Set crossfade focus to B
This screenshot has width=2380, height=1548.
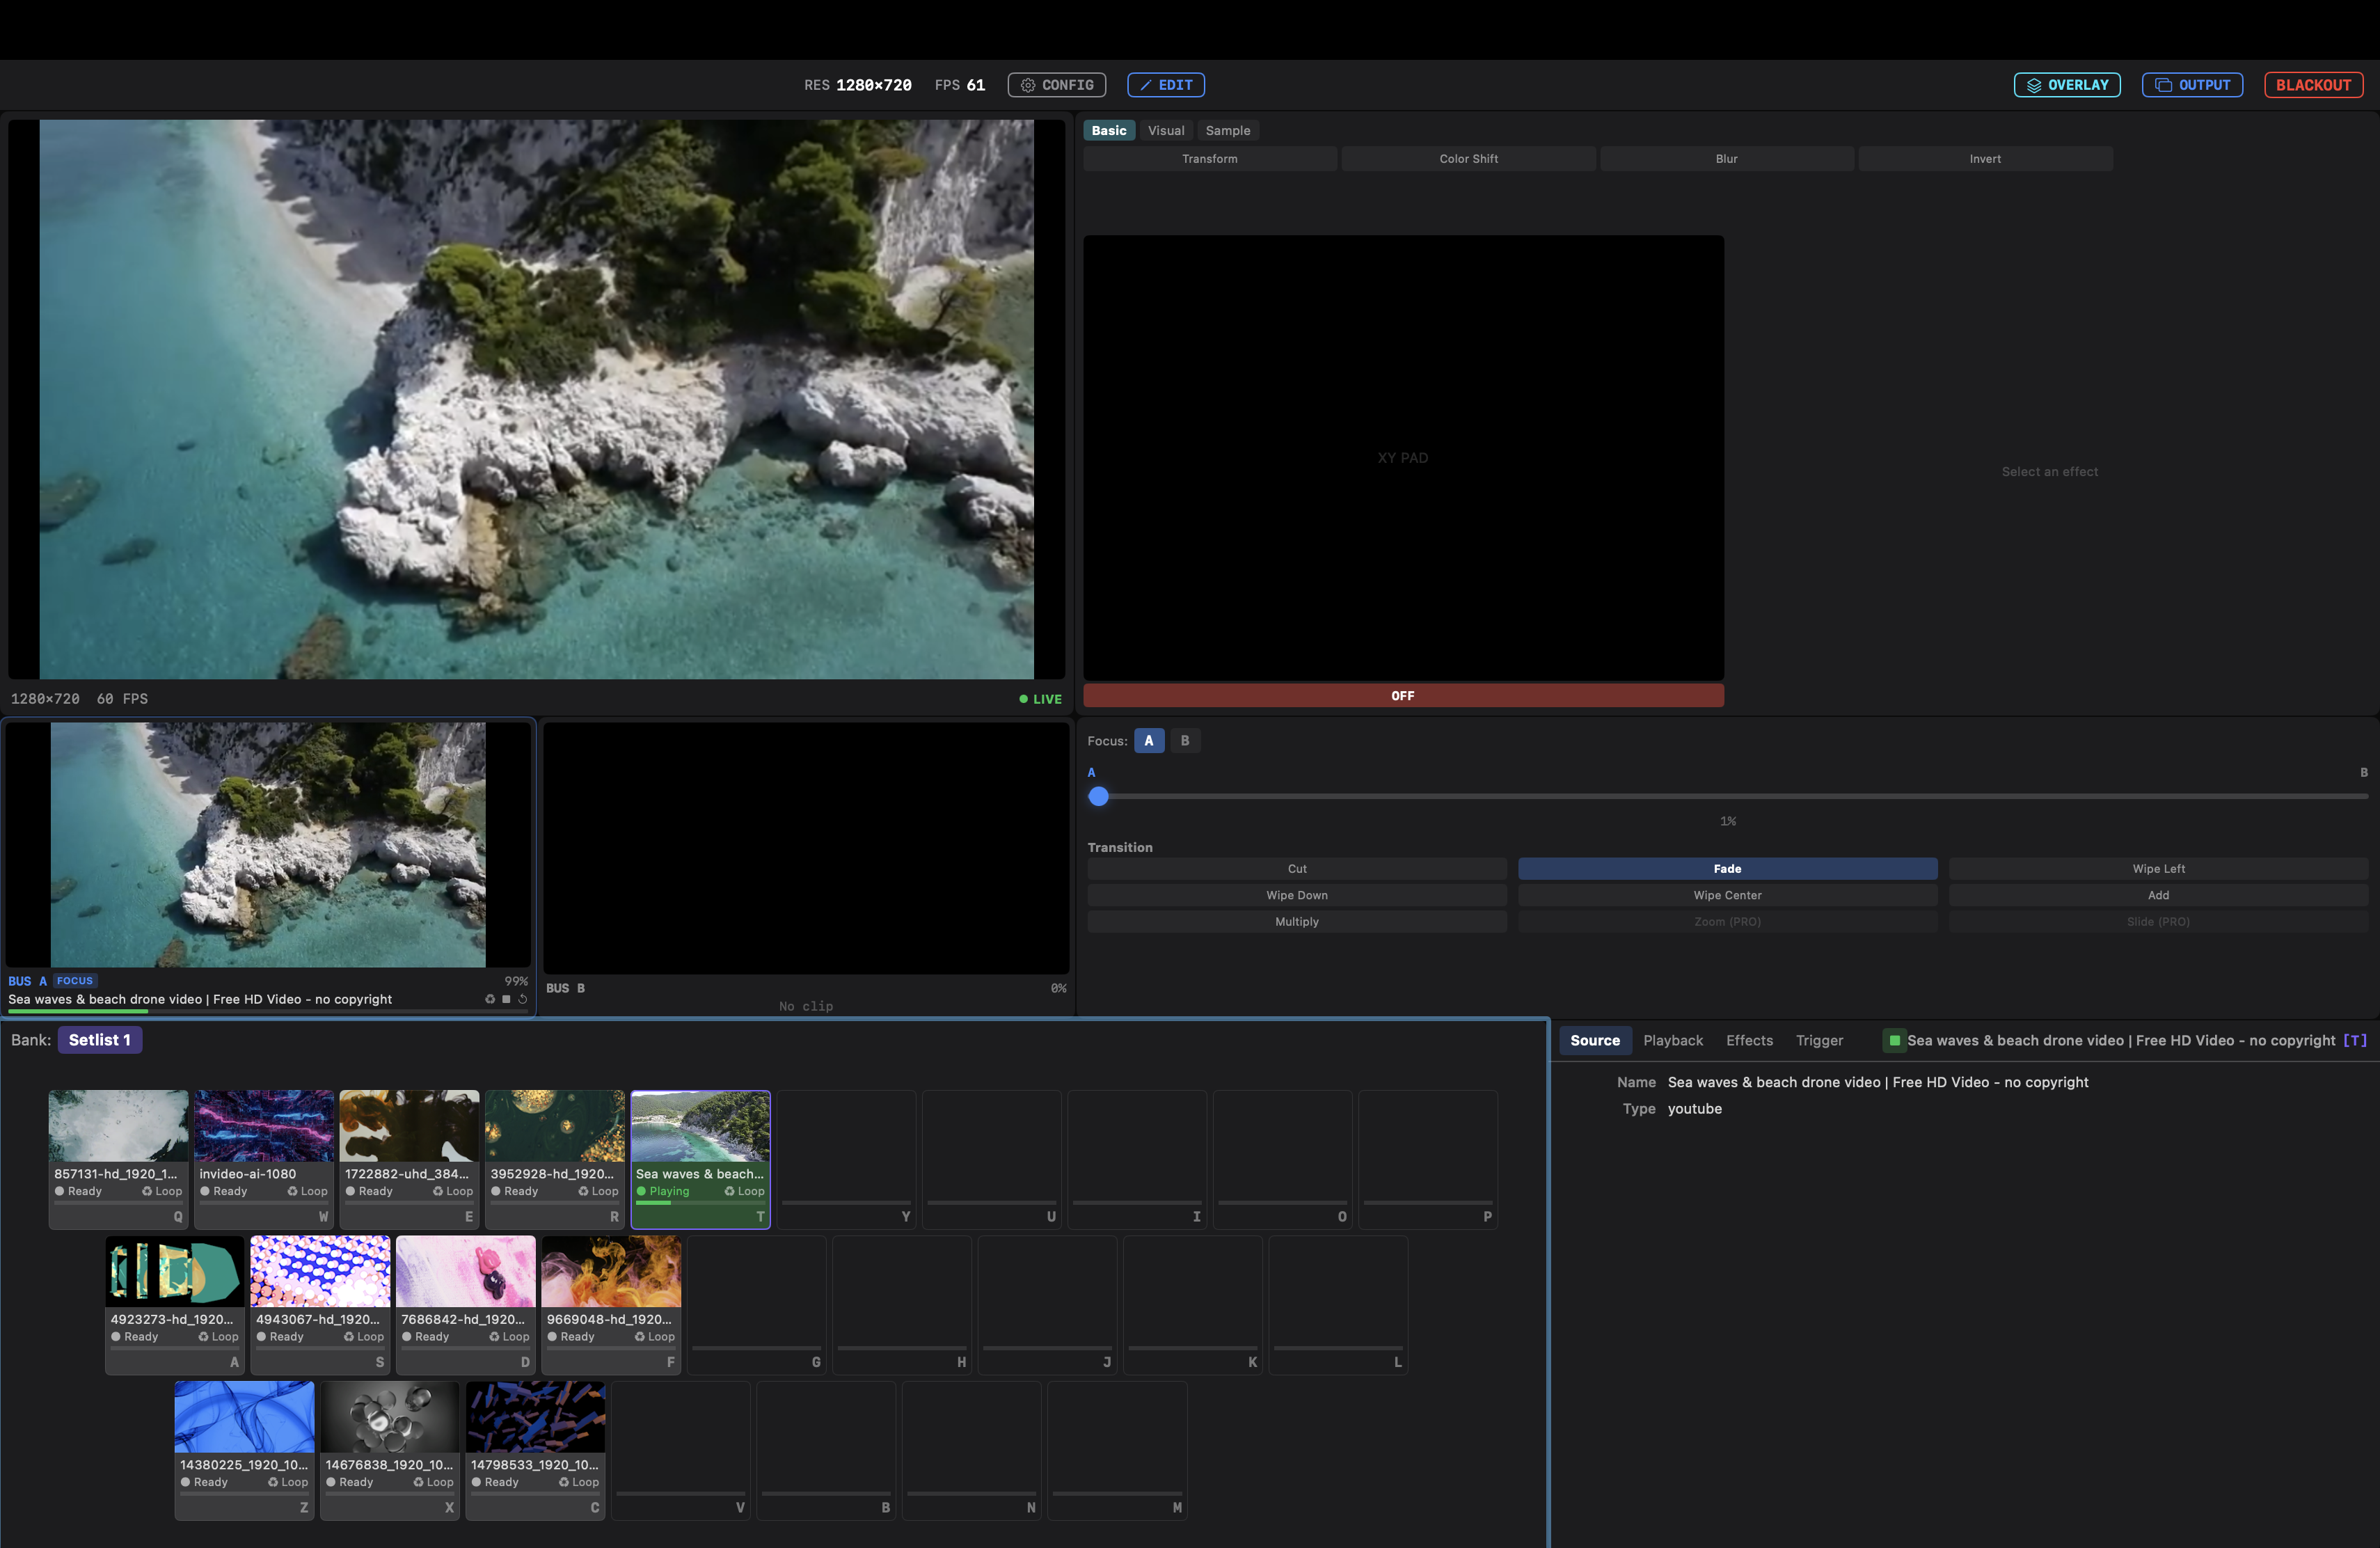point(1185,740)
